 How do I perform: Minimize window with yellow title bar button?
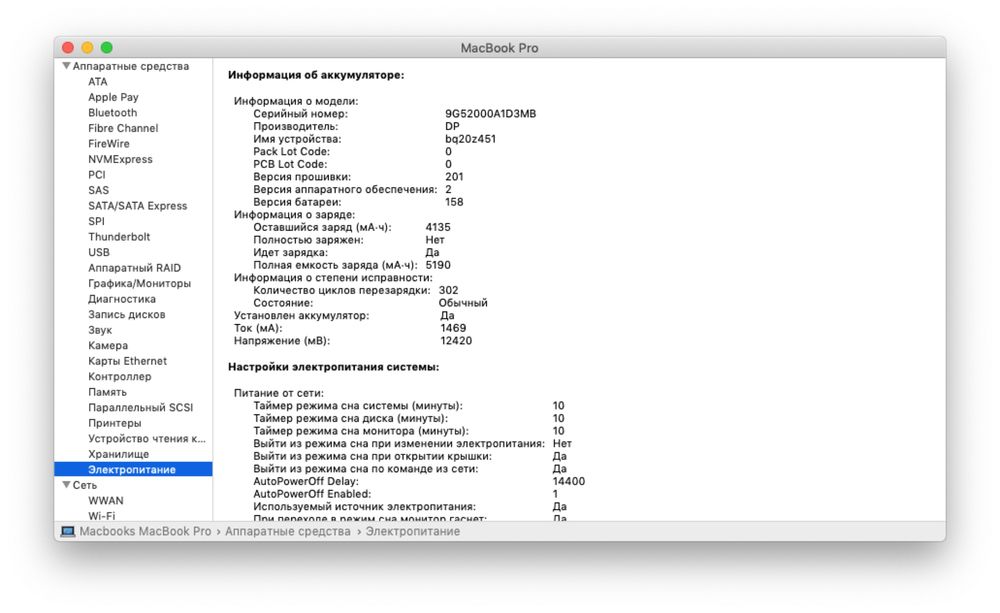tap(87, 48)
